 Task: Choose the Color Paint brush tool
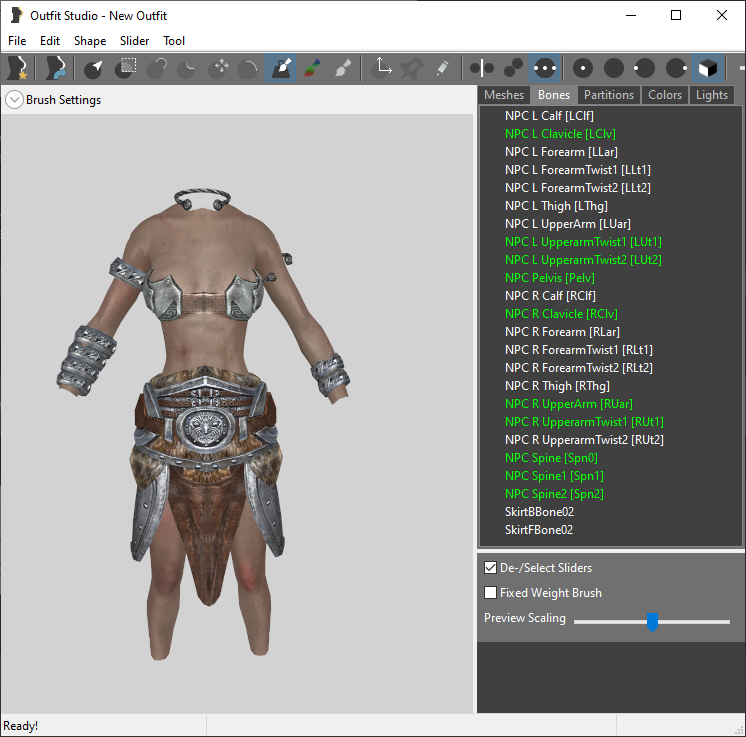point(312,68)
